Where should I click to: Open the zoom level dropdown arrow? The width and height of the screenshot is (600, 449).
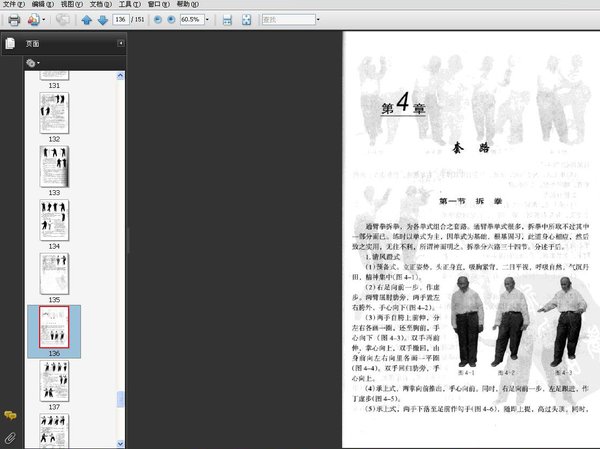coord(207,20)
